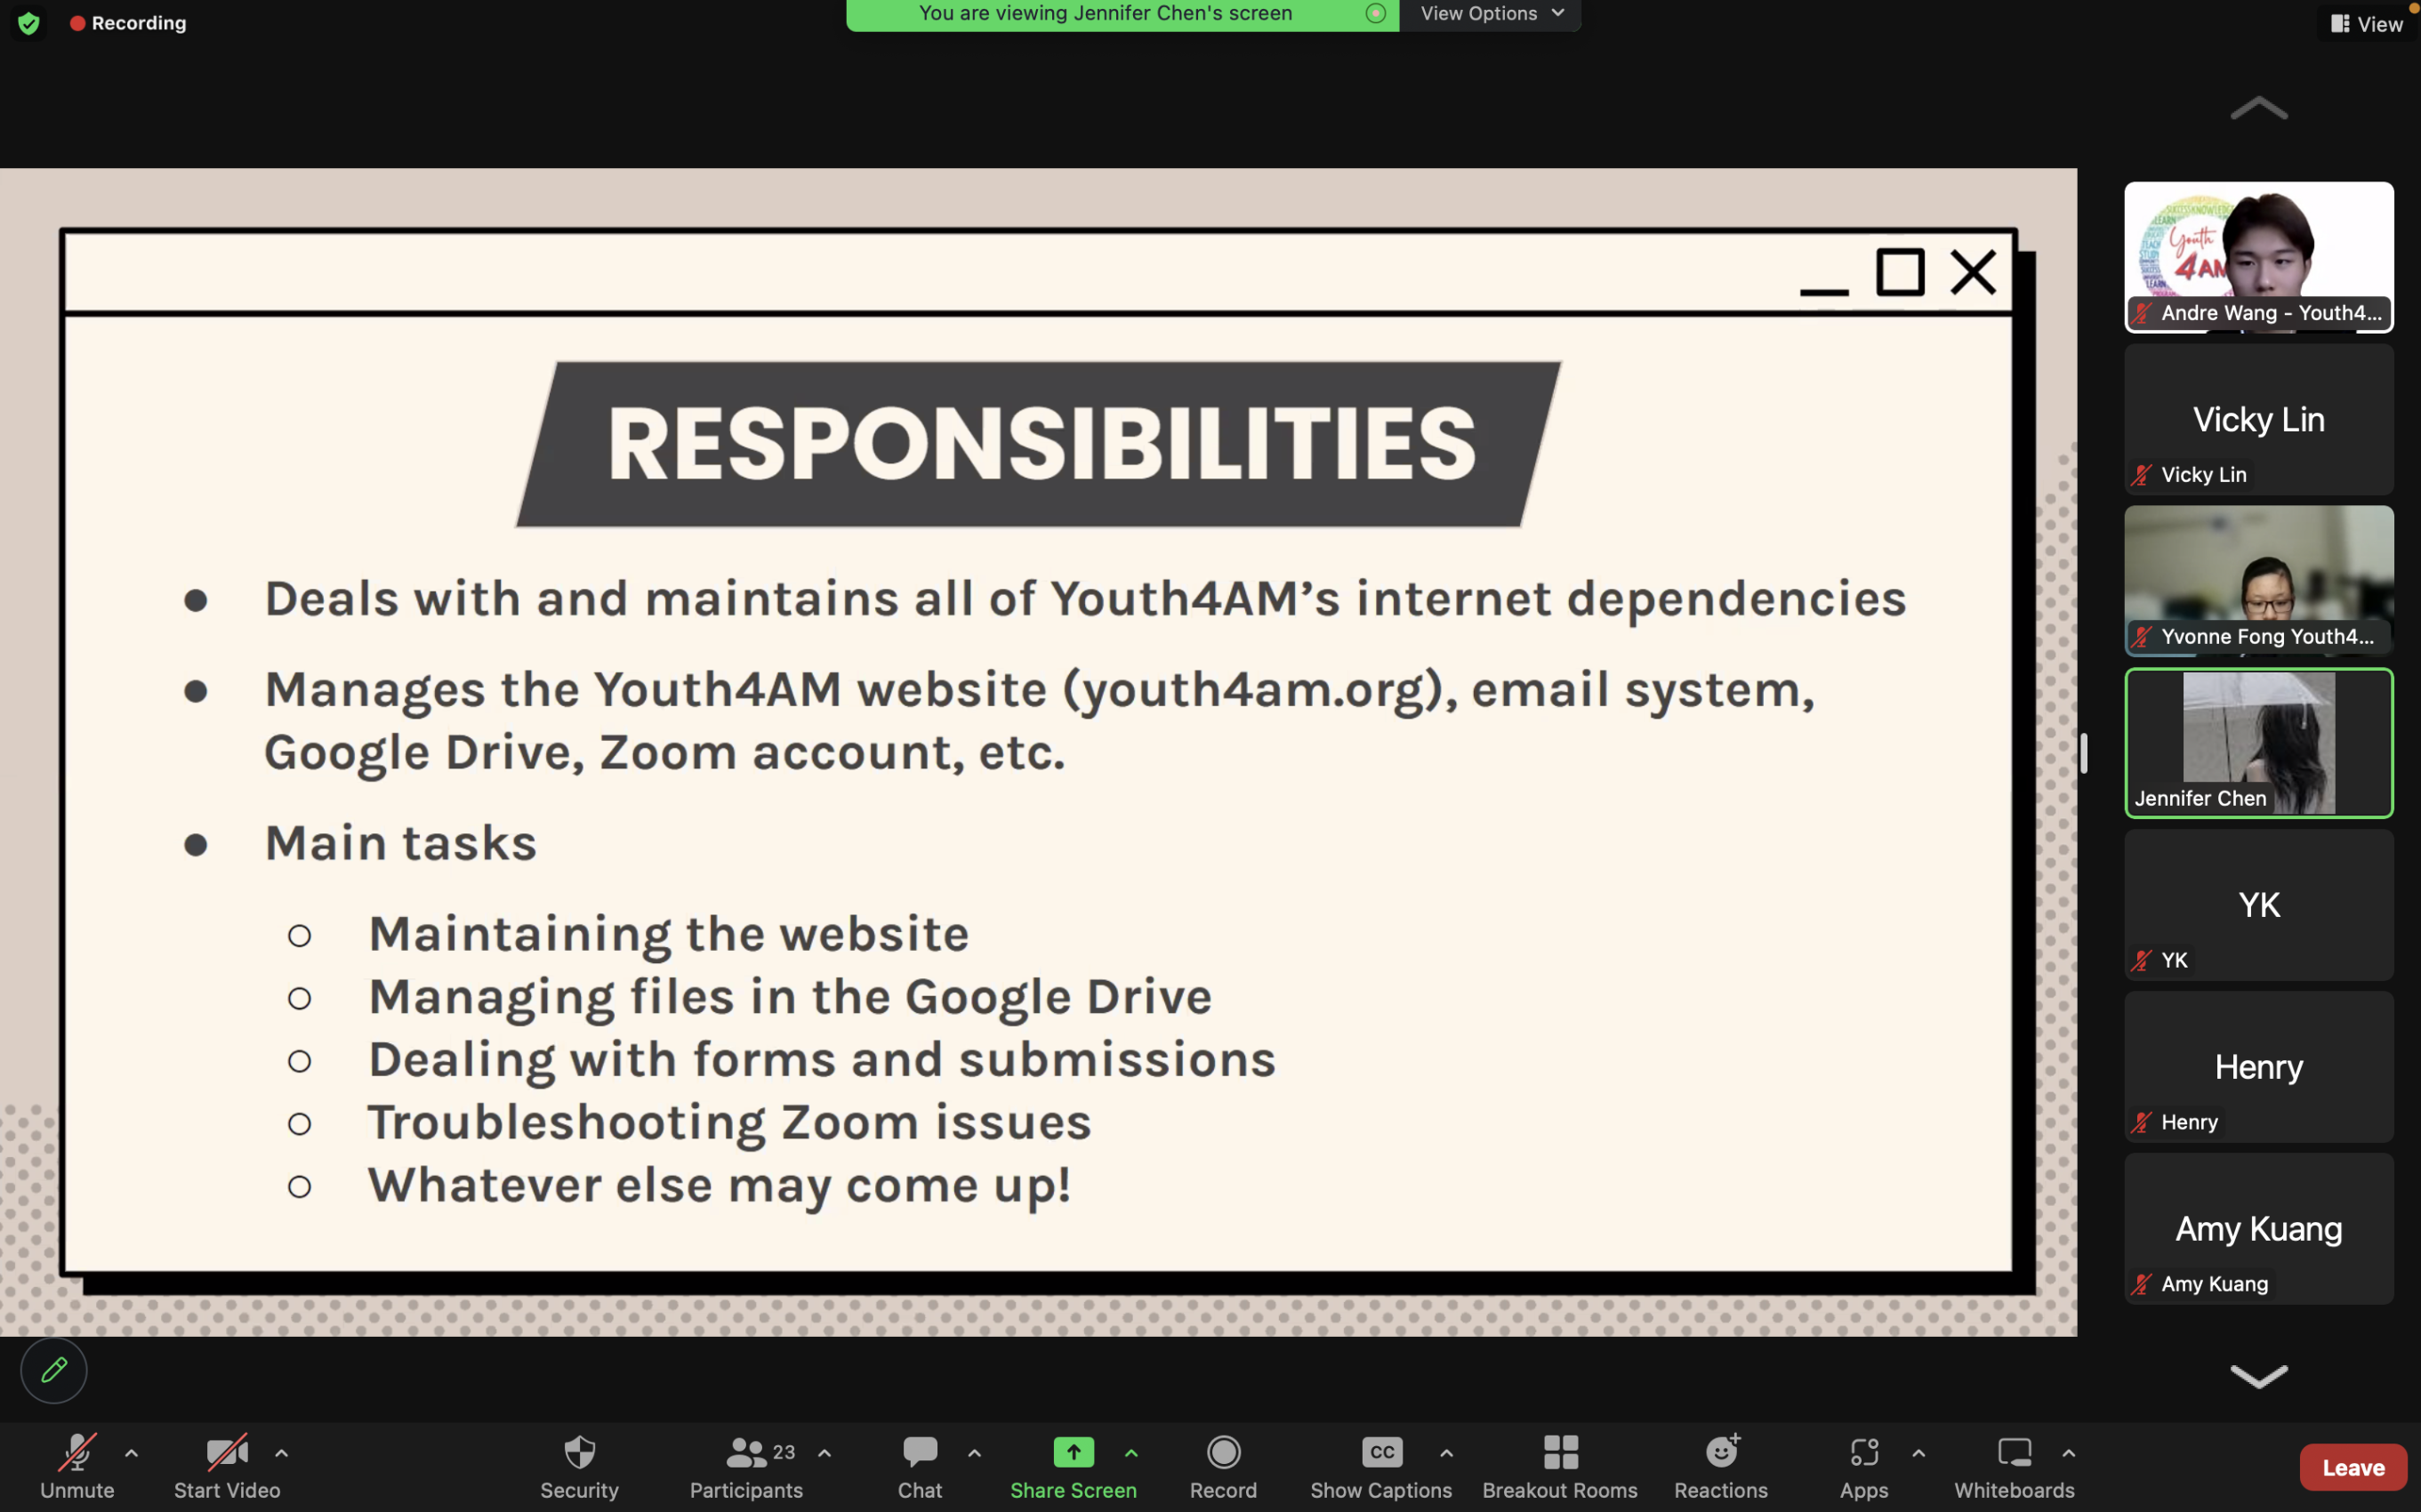
Task: Select Vicky Lin's participant tile
Action: [x=2259, y=419]
